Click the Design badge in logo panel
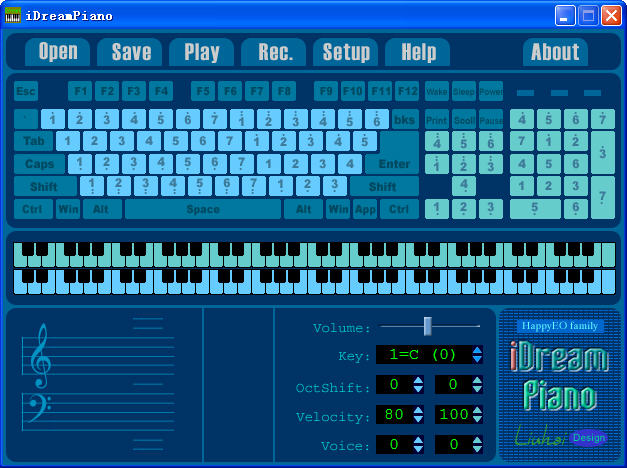This screenshot has height=468, width=627. tap(589, 438)
